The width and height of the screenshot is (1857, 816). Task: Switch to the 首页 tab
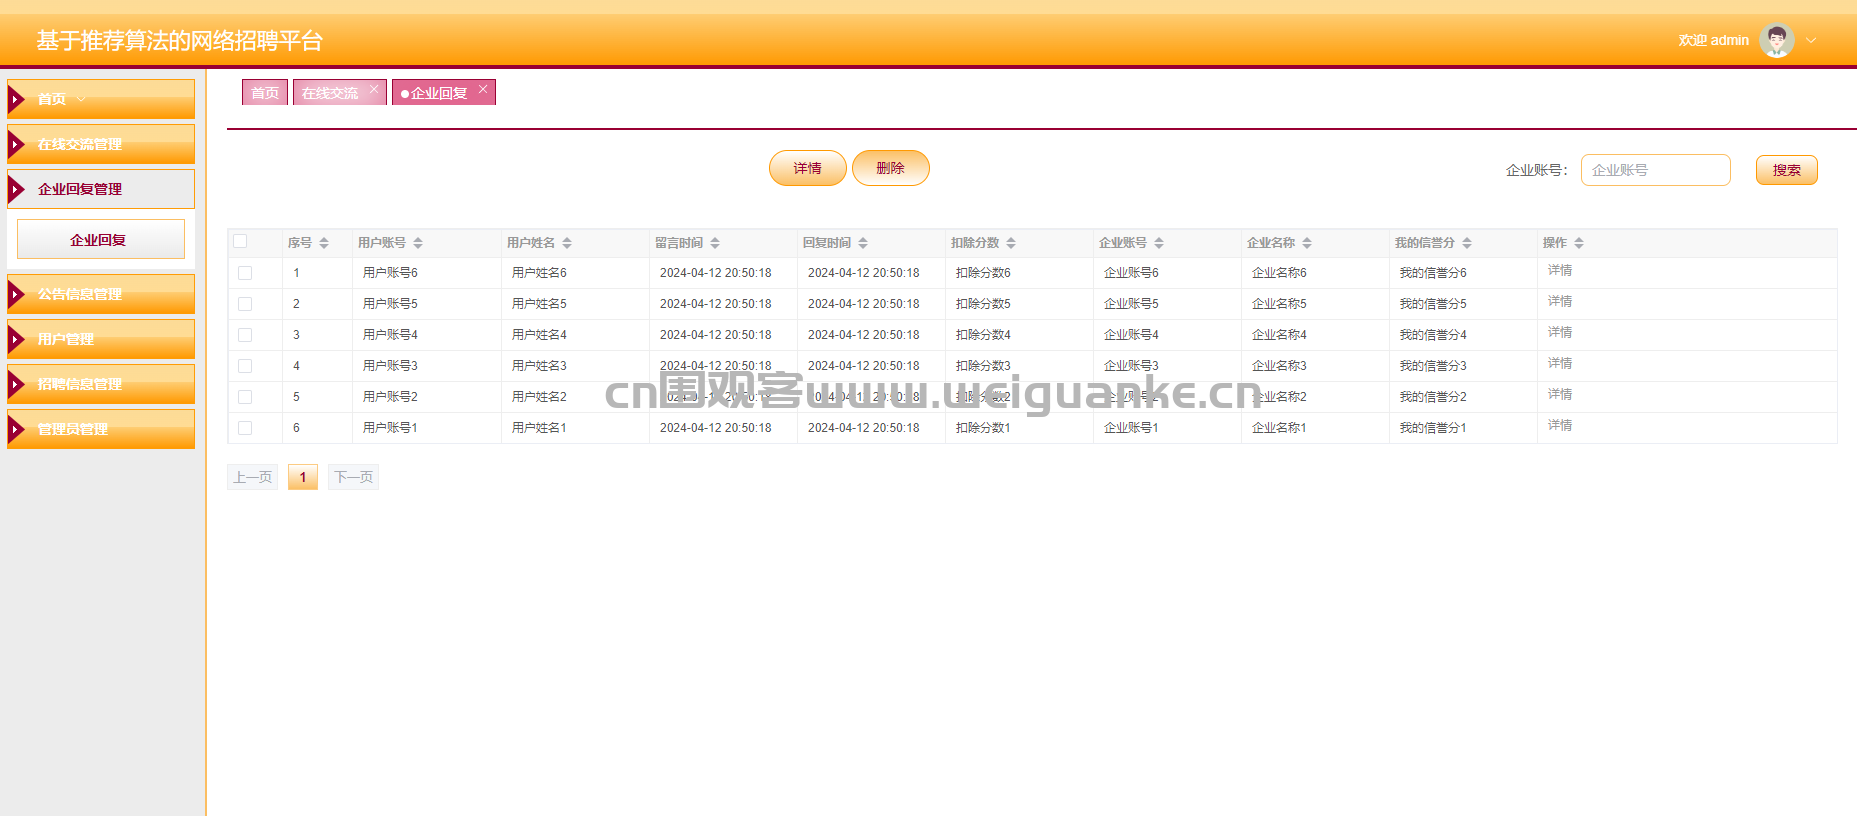(265, 93)
